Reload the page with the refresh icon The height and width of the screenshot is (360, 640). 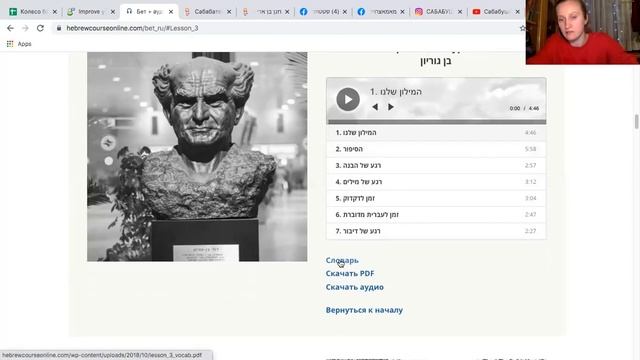point(40,28)
